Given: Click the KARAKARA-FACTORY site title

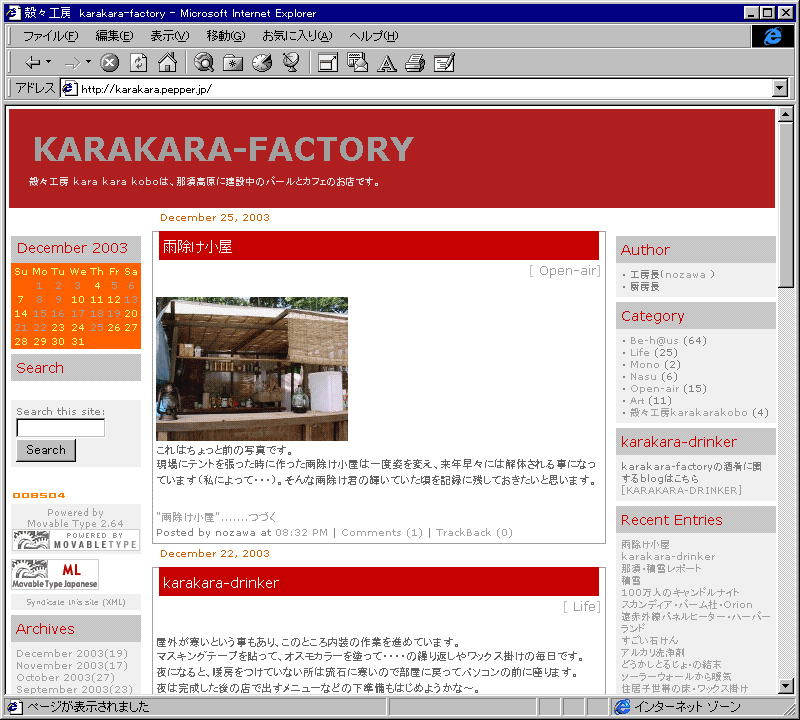Looking at the screenshot, I should [x=223, y=149].
